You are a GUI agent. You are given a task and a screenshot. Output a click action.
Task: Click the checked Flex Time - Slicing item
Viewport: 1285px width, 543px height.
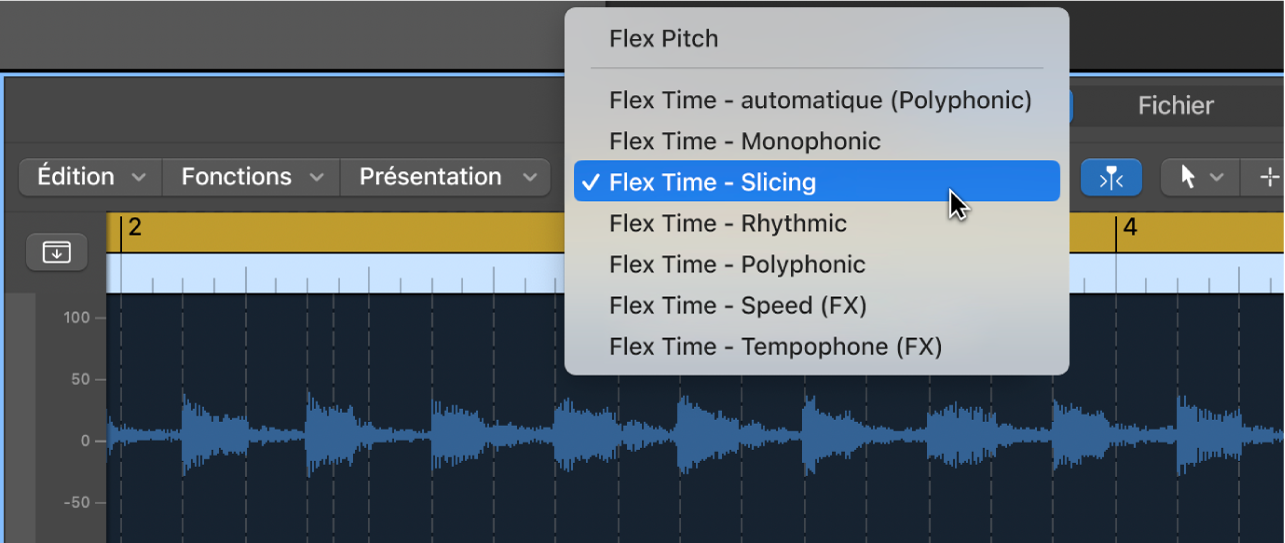pos(712,182)
